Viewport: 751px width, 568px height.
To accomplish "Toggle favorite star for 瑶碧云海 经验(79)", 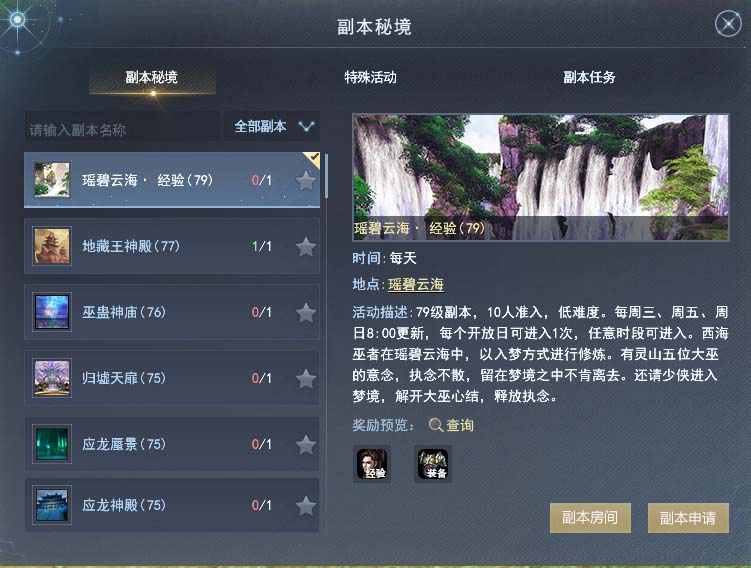I will point(306,181).
